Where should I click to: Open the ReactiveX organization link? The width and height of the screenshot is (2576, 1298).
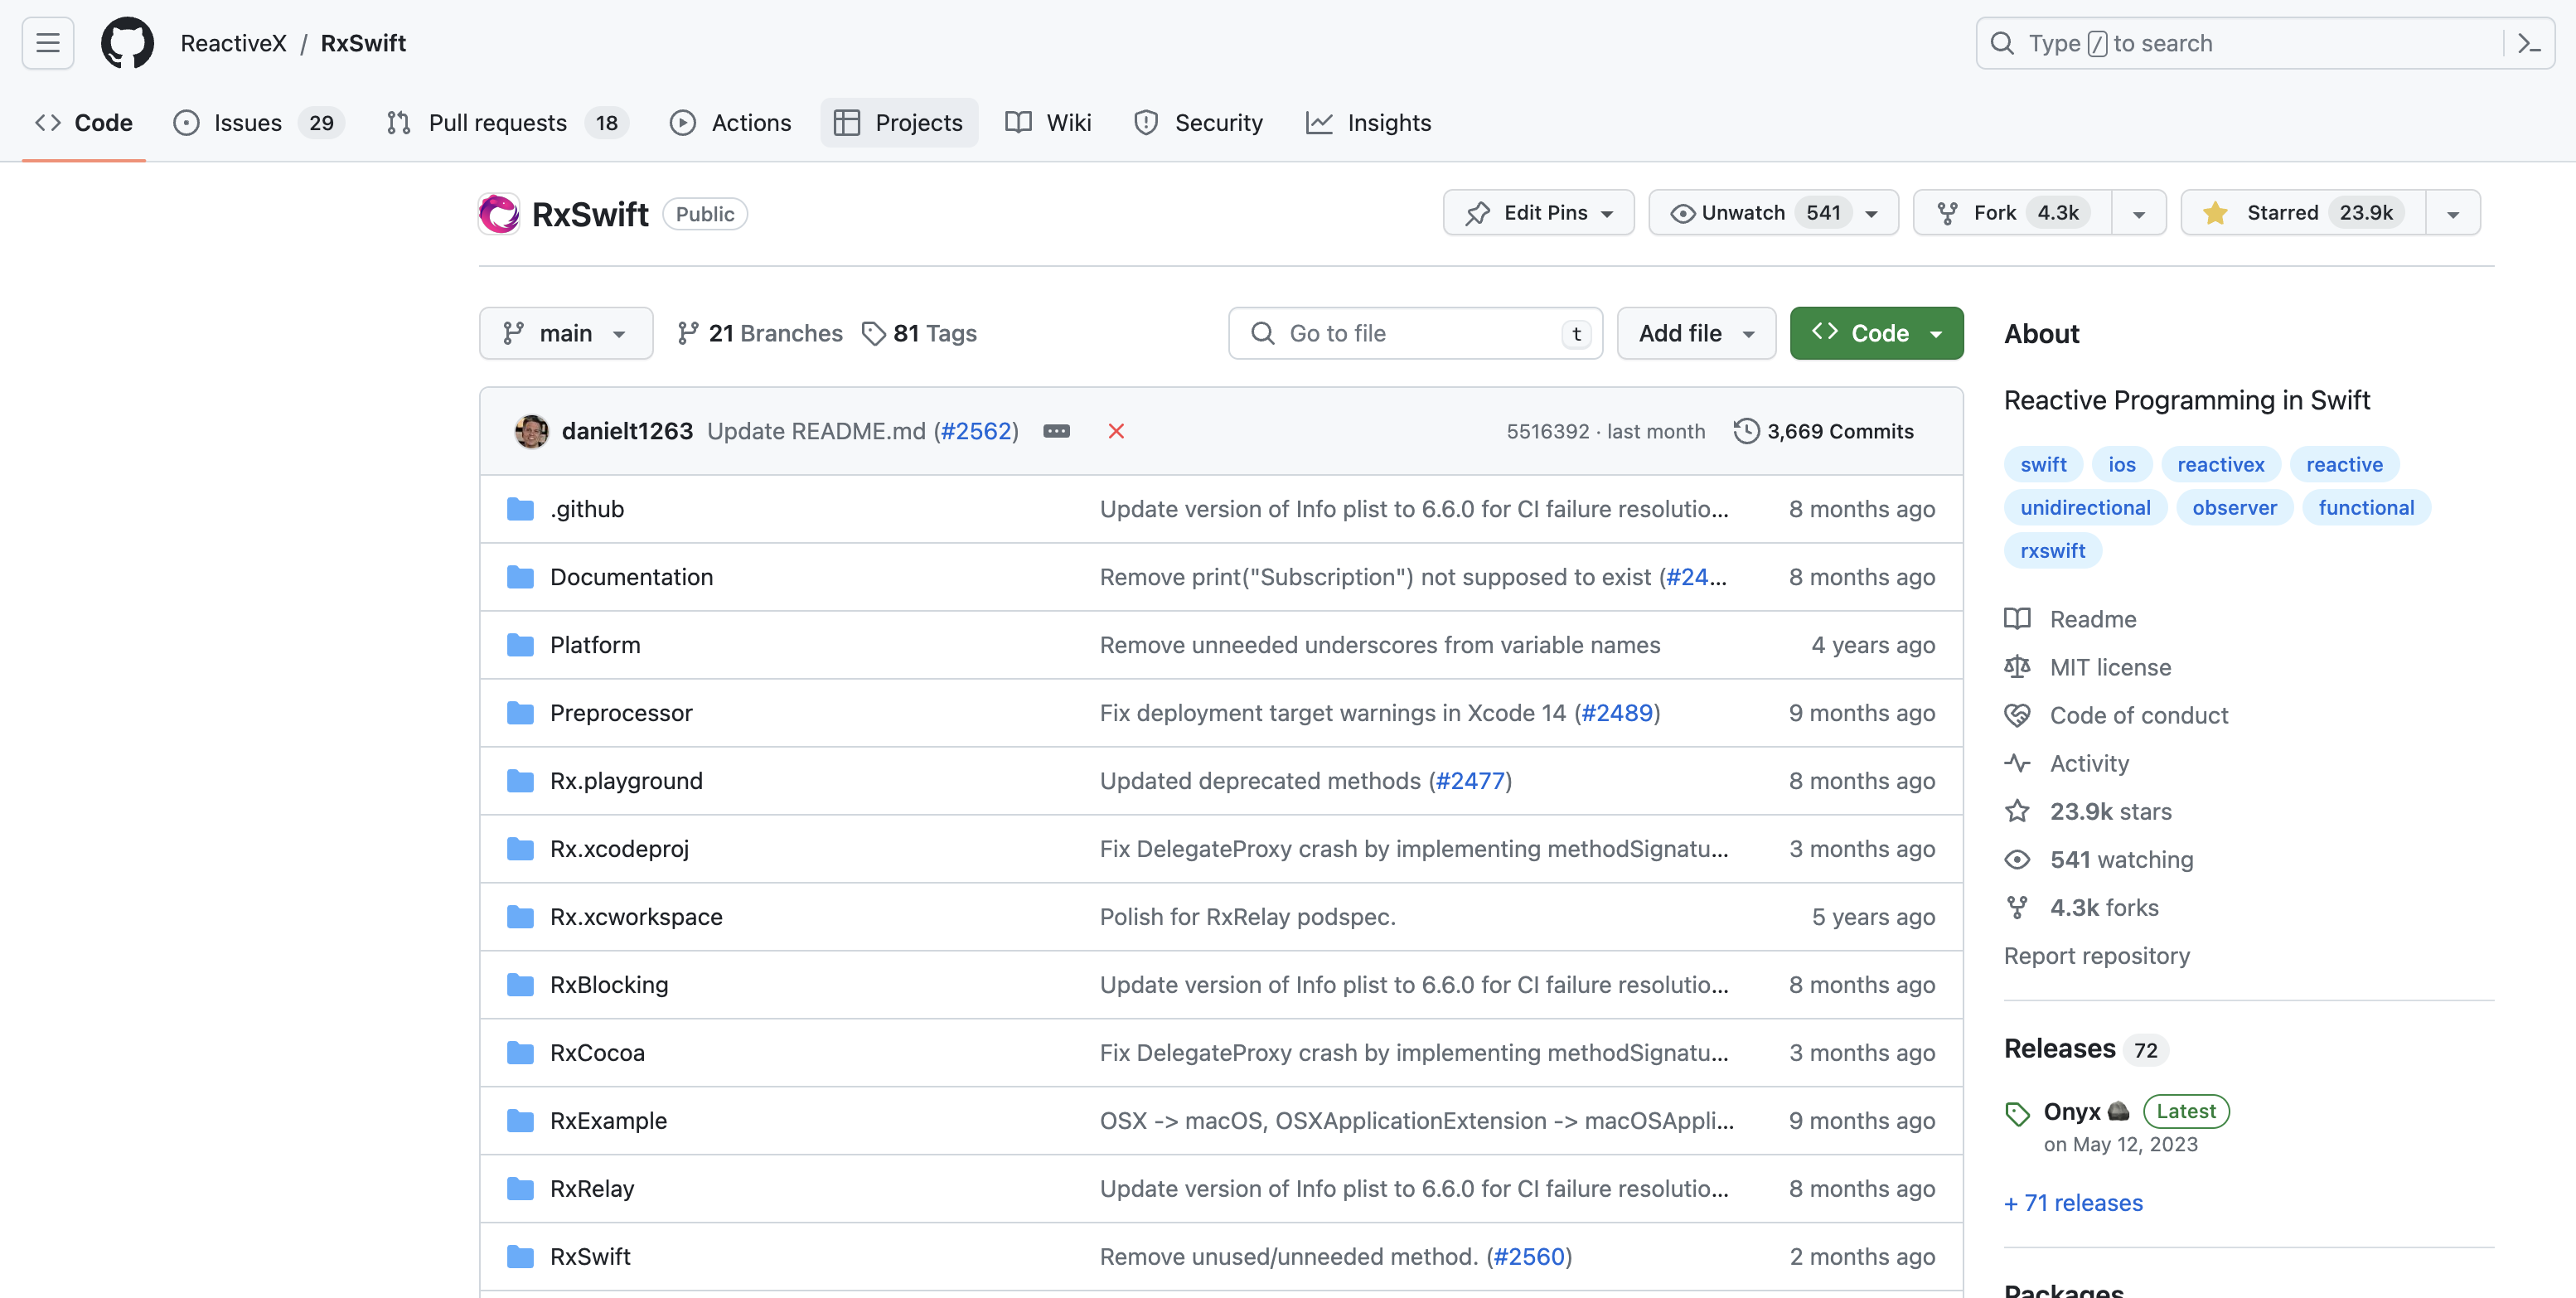click(x=233, y=43)
